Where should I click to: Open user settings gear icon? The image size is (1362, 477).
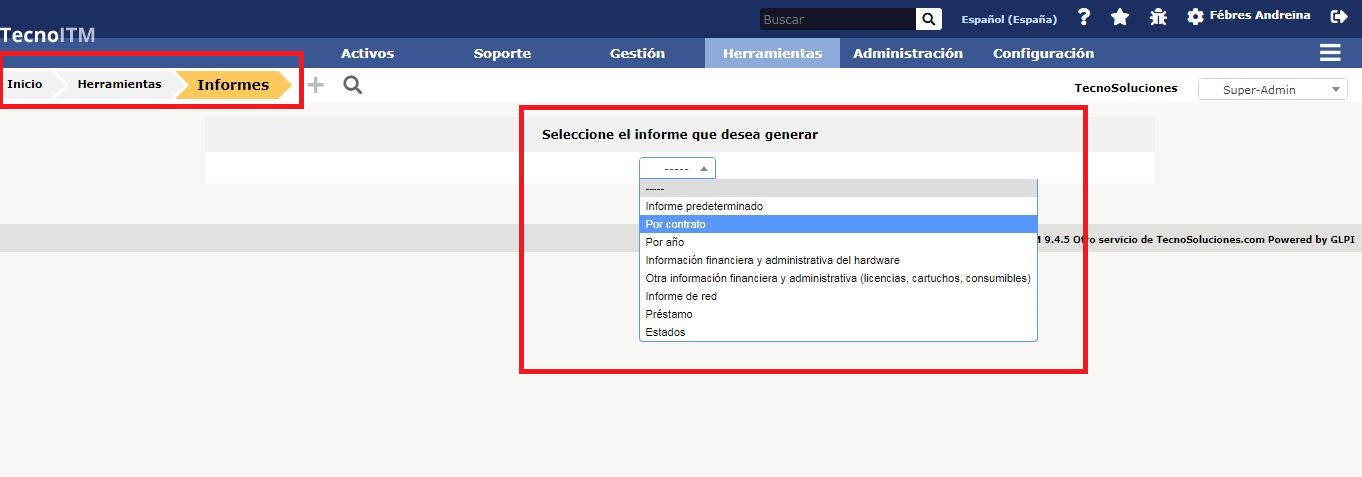1194,18
